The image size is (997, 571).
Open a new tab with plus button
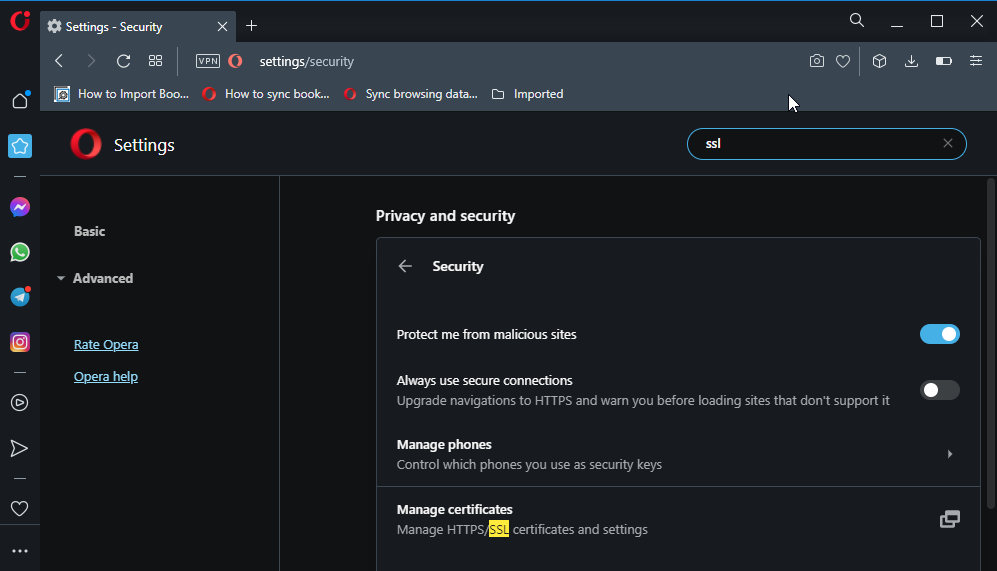click(x=251, y=25)
